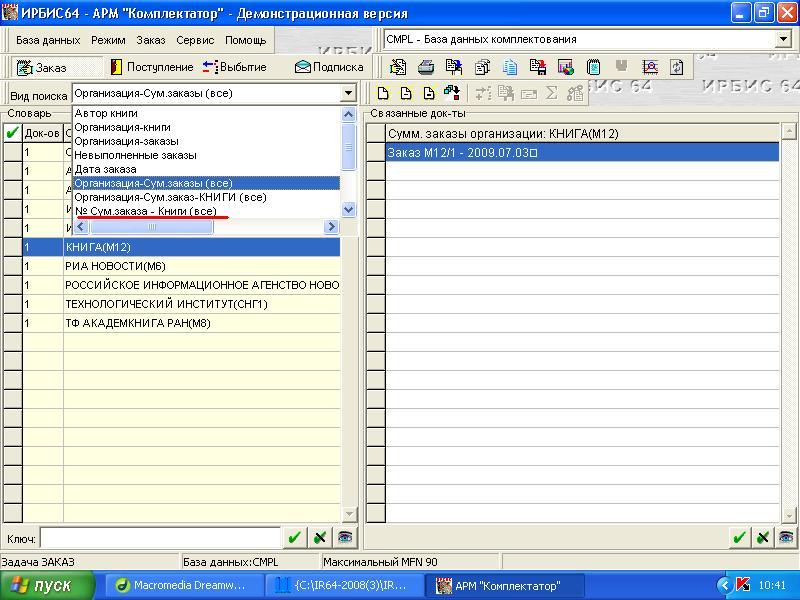800x600 pixels.
Task: Collapse the Вид поиска dropdown arrow
Action: (348, 94)
